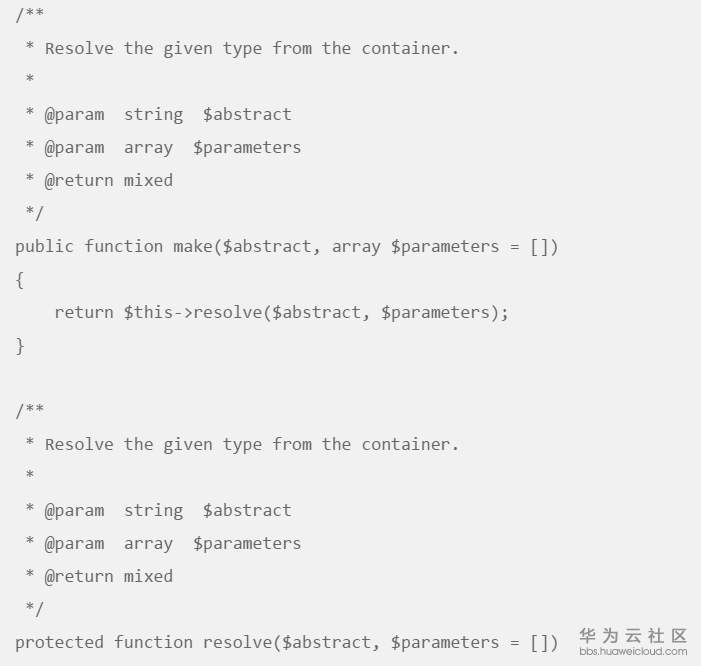Click '$abstract' in the make function signature
The width and height of the screenshot is (701, 666).
click(x=267, y=246)
